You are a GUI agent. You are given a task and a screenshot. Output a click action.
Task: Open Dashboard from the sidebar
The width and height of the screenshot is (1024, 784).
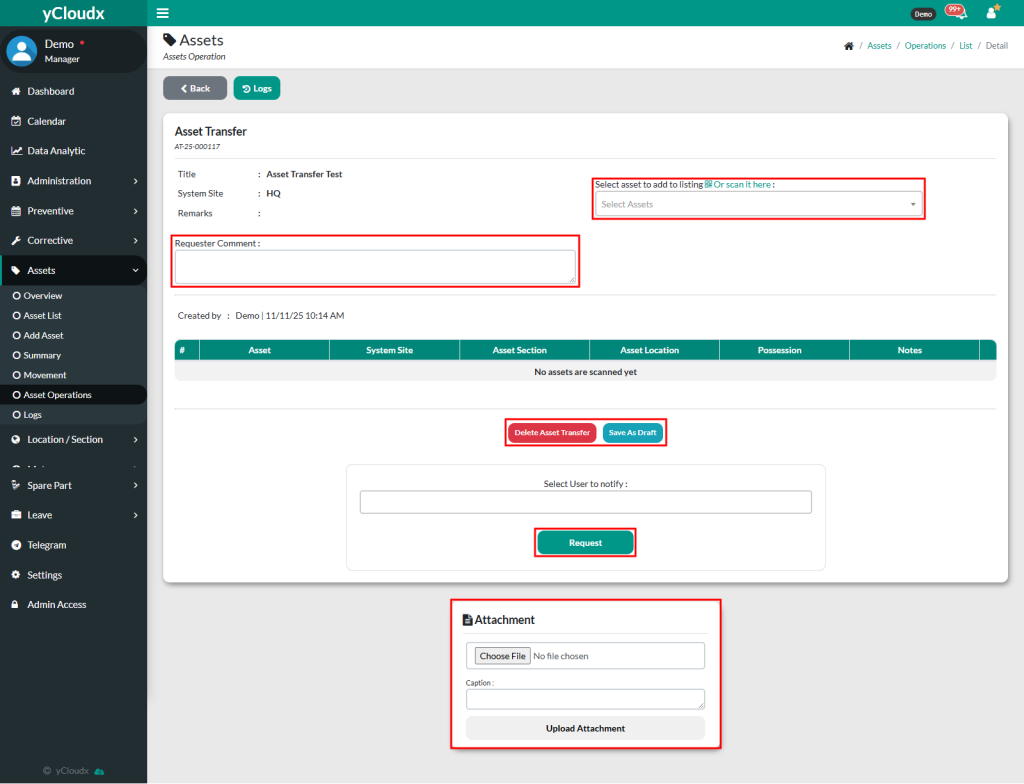pos(50,91)
